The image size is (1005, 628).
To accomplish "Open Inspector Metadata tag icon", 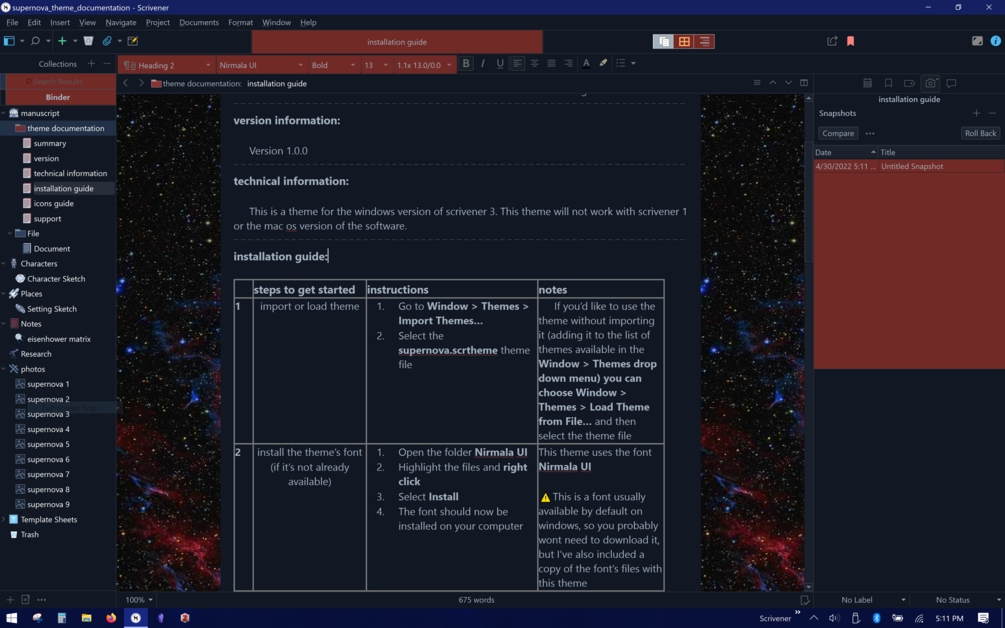I will click(x=909, y=83).
